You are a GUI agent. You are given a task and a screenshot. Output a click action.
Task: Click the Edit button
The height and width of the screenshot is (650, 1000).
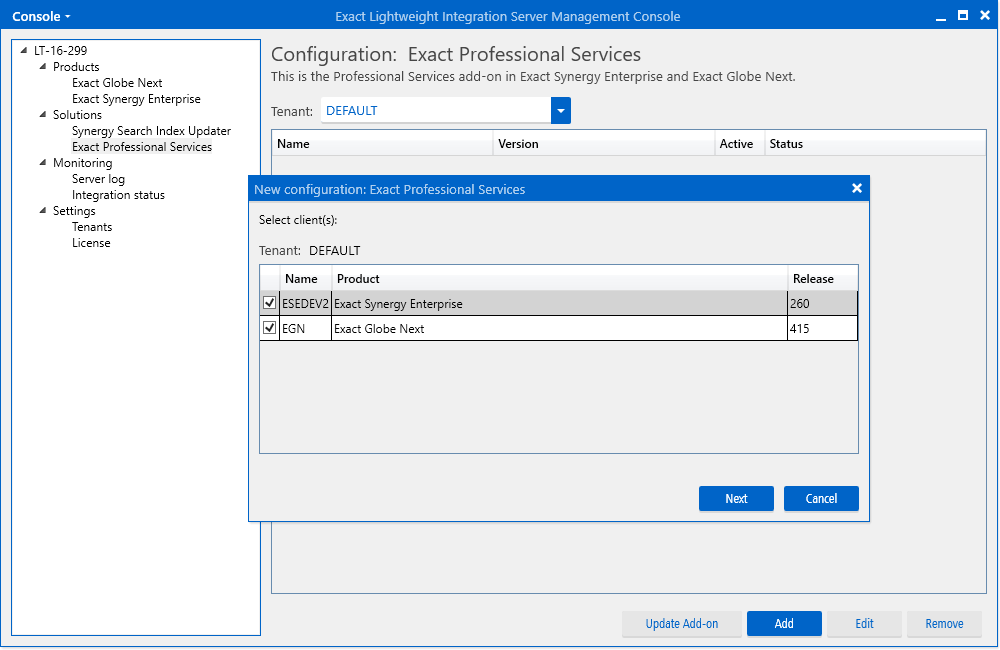(864, 624)
